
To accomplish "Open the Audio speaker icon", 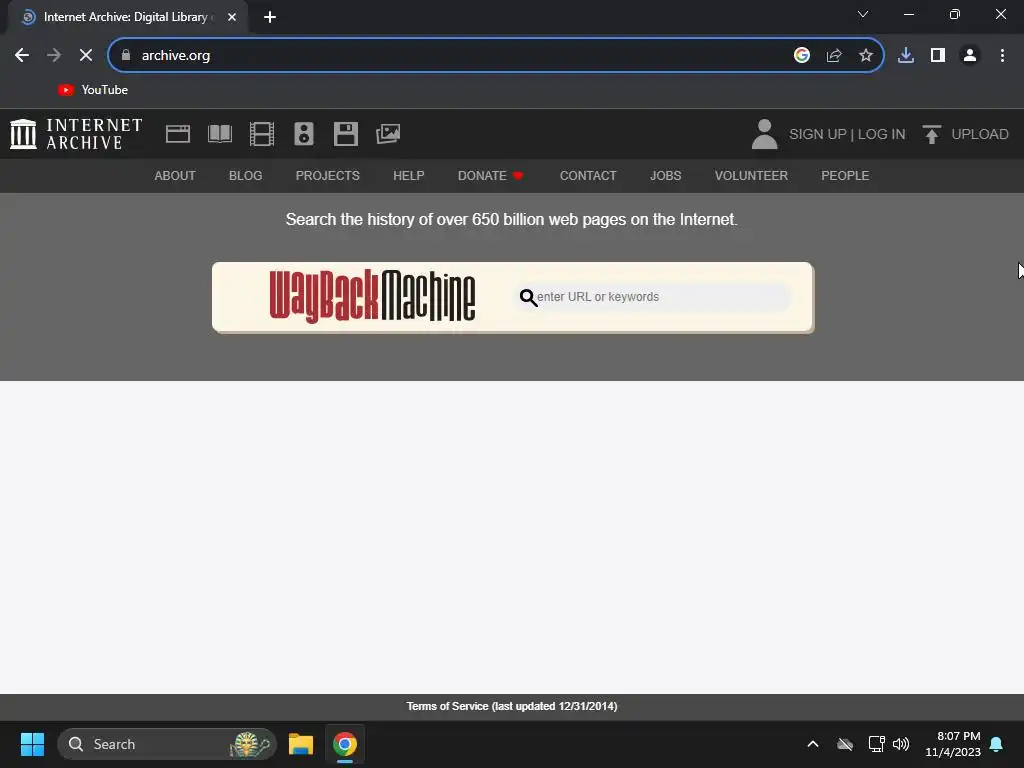I will coord(304,134).
